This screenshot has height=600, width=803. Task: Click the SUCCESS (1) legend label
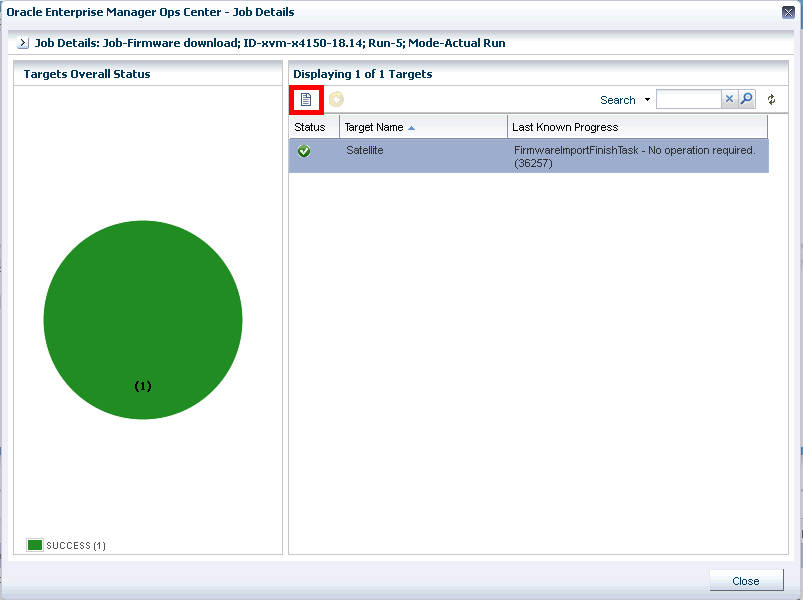(x=76, y=546)
